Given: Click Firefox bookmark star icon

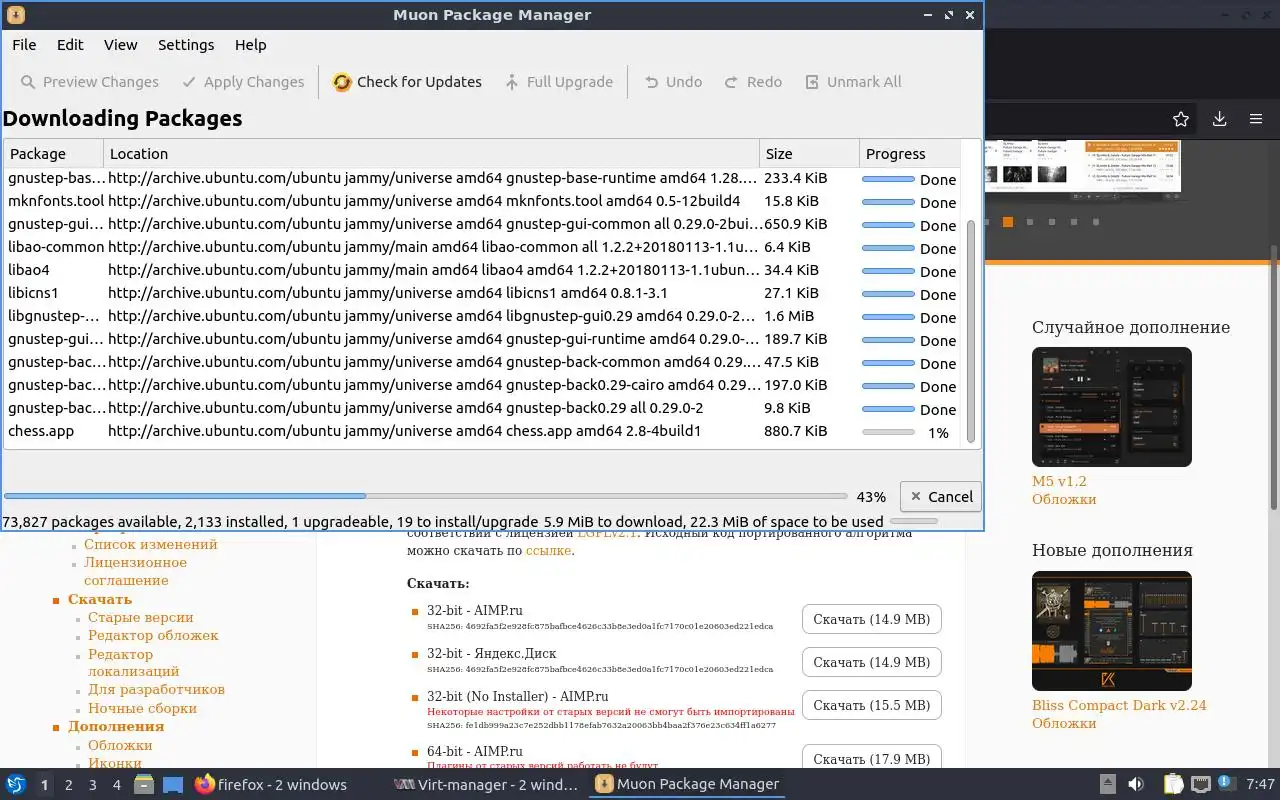Looking at the screenshot, I should [1181, 119].
